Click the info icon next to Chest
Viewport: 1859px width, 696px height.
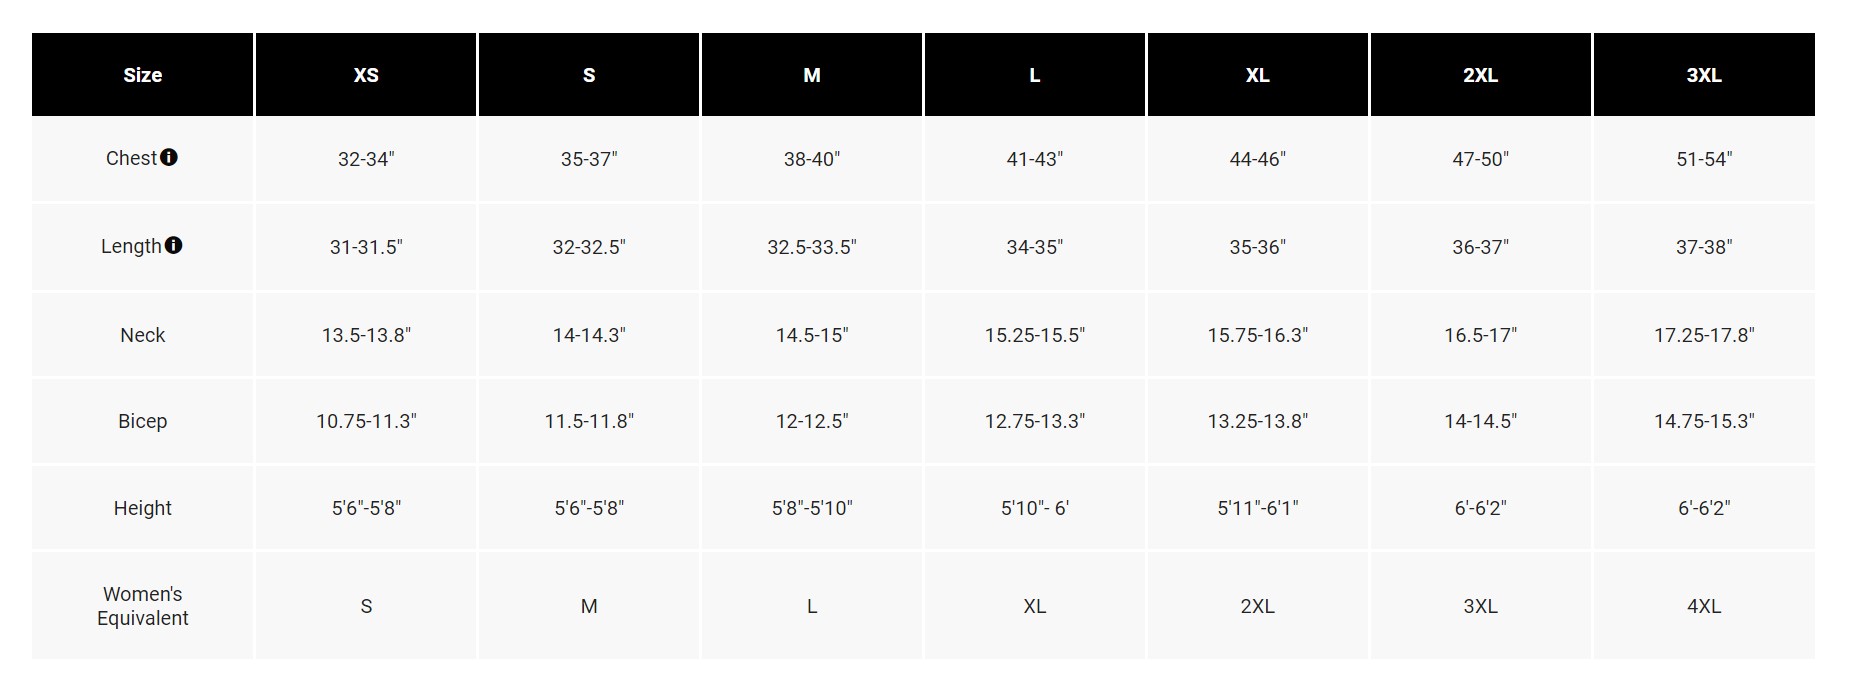click(169, 157)
